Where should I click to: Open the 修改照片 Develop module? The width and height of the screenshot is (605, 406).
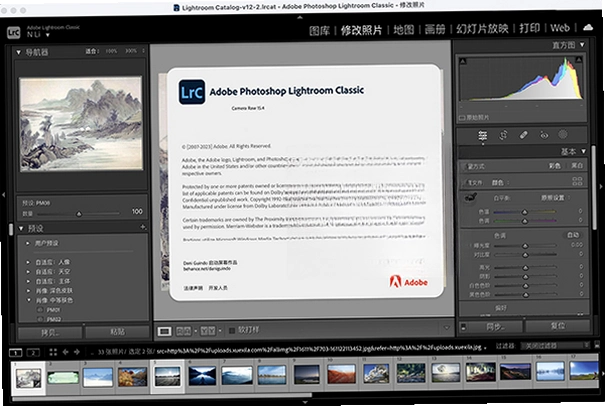[x=361, y=30]
